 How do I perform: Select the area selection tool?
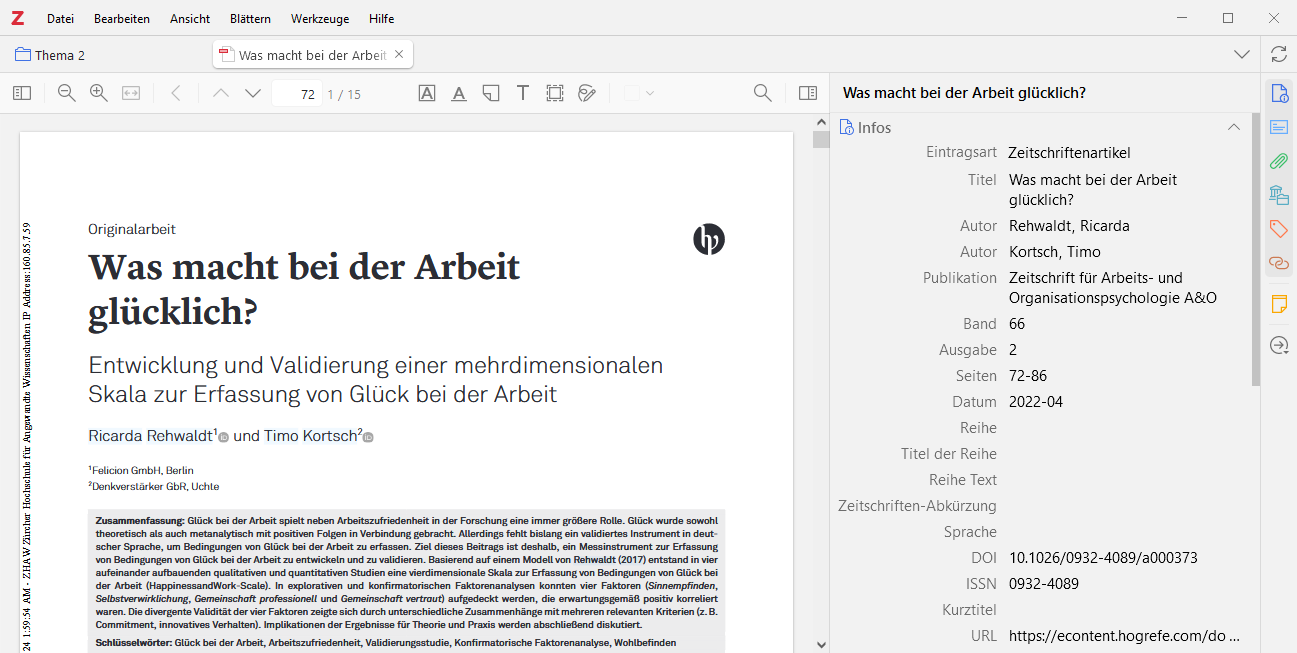[555, 93]
